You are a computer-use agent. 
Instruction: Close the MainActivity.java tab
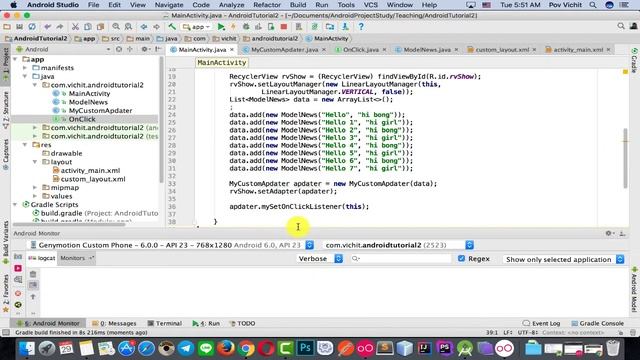point(232,49)
